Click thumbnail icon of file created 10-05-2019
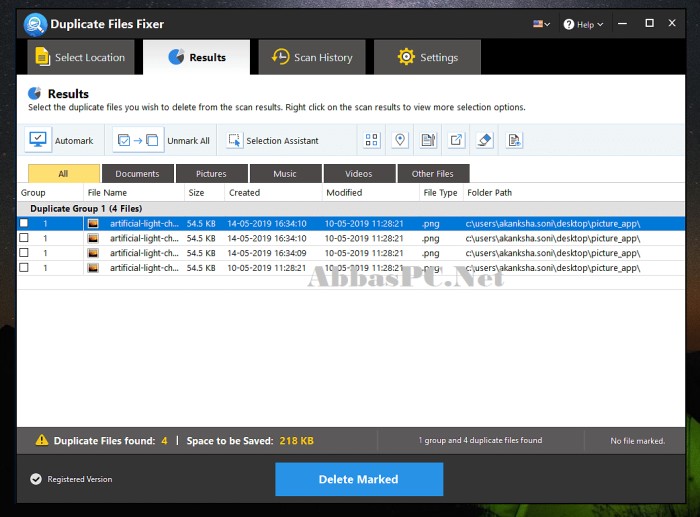 (x=93, y=268)
